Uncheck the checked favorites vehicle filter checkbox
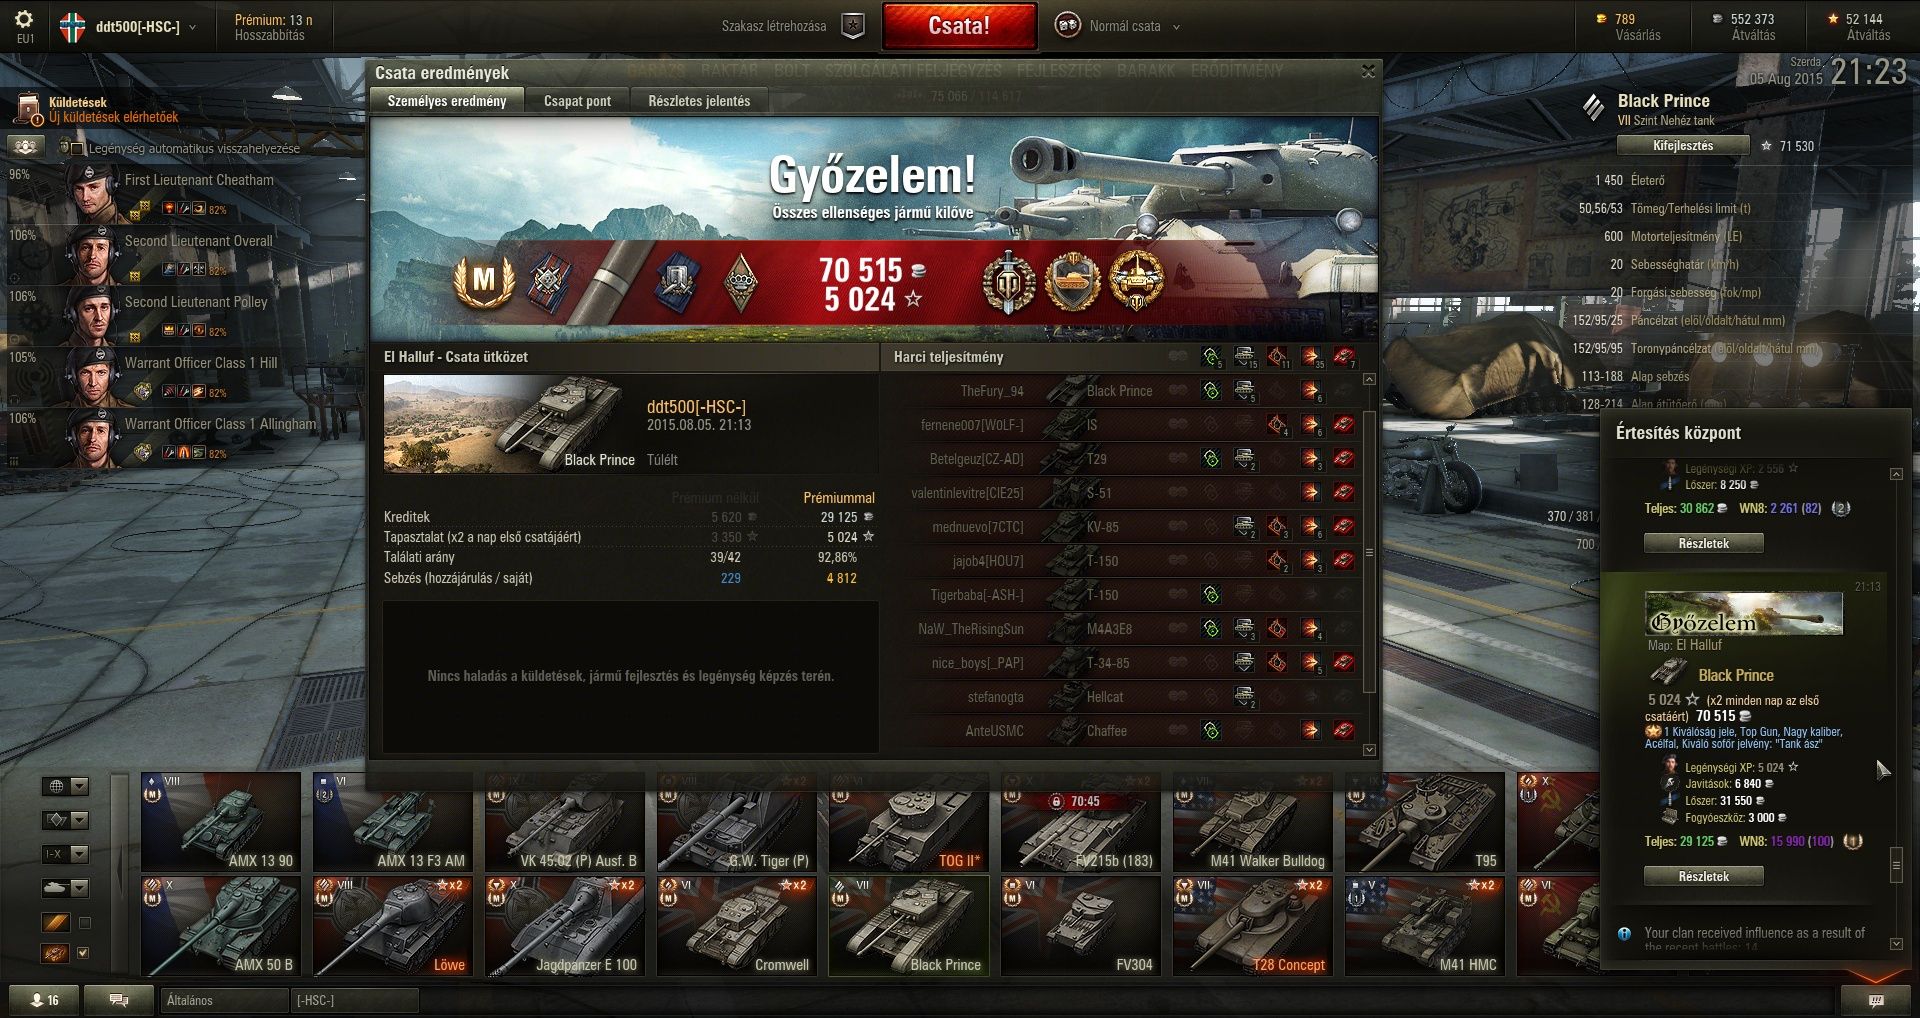Image resolution: width=1920 pixels, height=1018 pixels. [84, 953]
